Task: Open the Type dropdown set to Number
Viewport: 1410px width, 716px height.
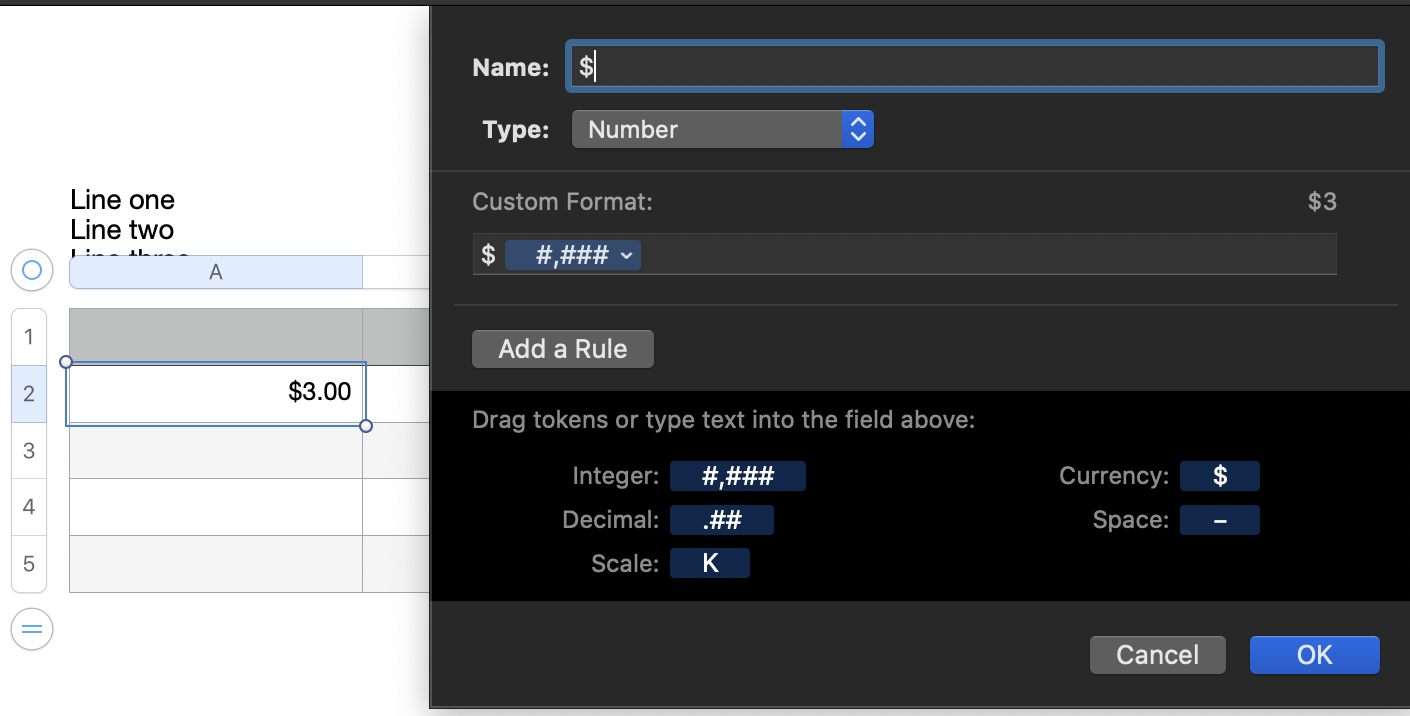Action: (x=722, y=129)
